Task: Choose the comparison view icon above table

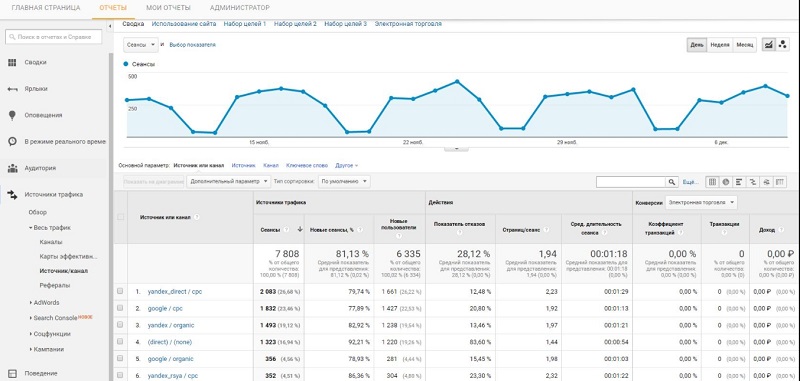Action: pos(753,182)
